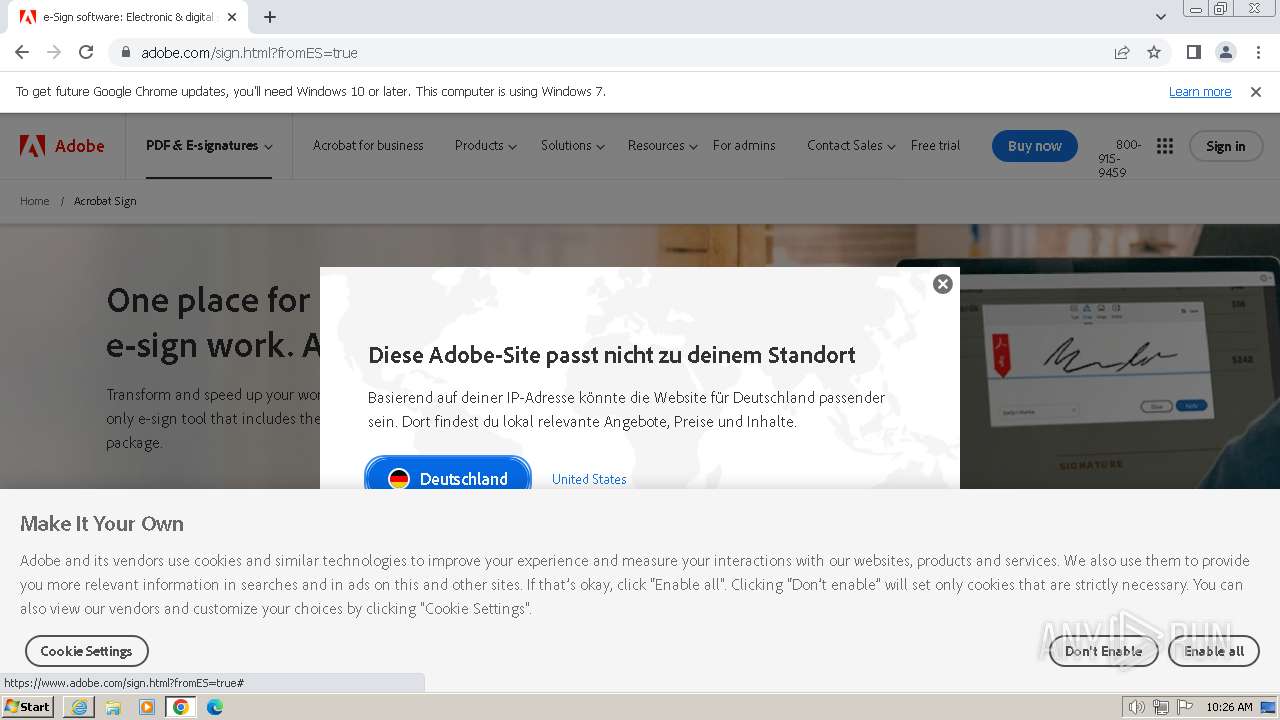Viewport: 1280px width, 720px height.
Task: Close the e-Sign software tab
Action: tap(232, 17)
